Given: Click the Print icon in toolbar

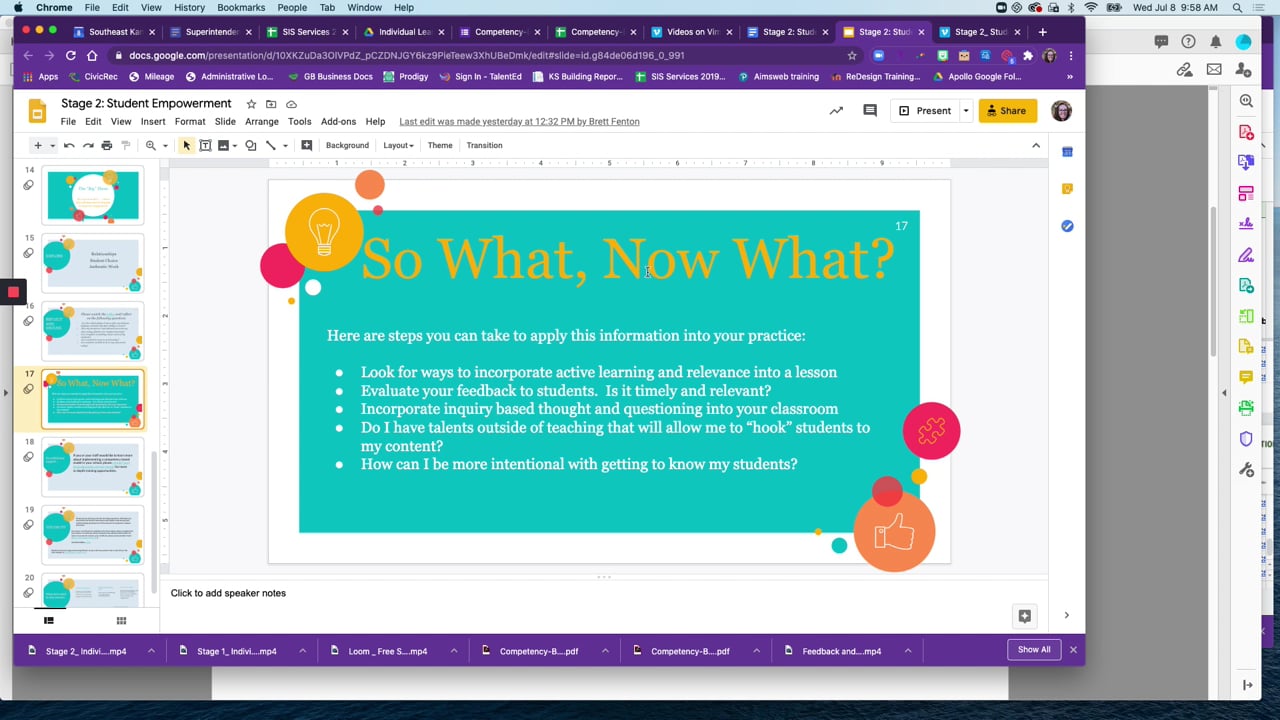Looking at the screenshot, I should tap(107, 146).
